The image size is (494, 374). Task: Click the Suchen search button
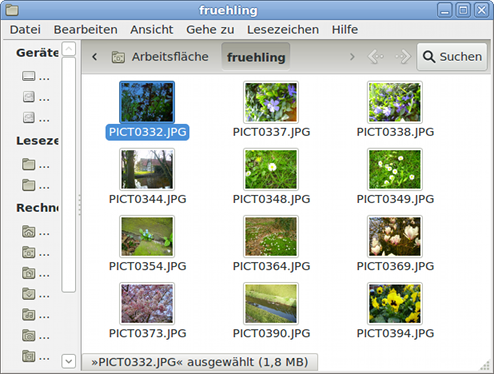coord(452,57)
